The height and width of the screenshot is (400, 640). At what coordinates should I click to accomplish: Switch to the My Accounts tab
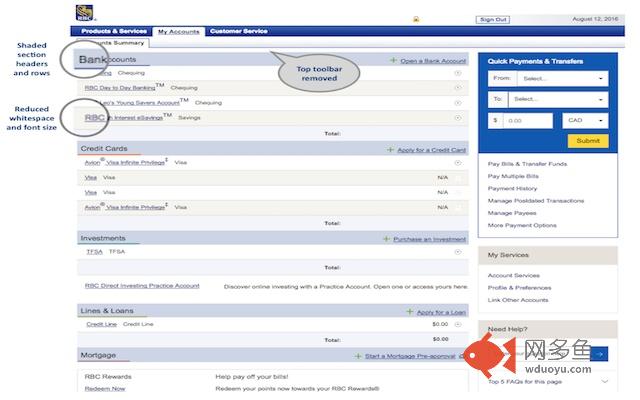179,31
